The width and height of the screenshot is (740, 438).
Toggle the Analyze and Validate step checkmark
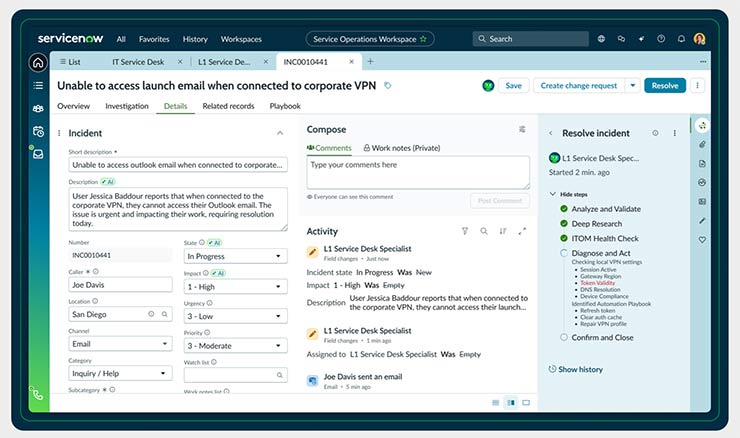point(565,209)
